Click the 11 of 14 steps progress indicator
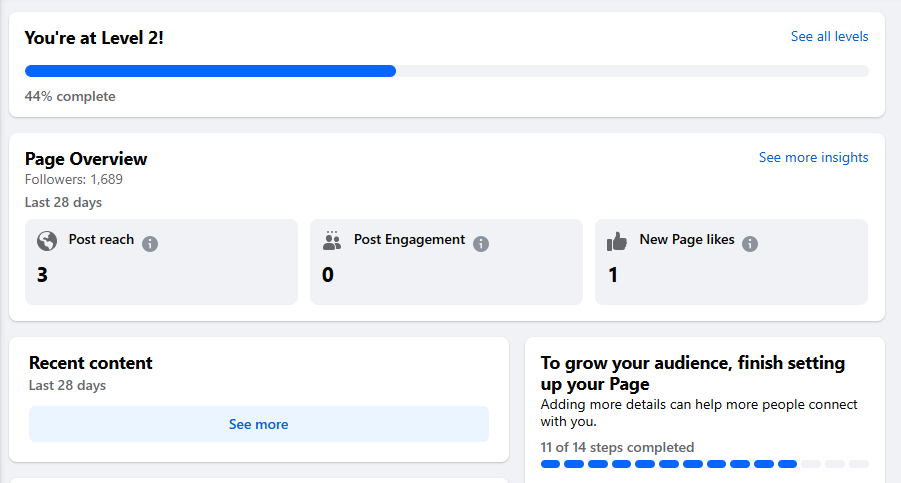901x483 pixels. pyautogui.click(x=704, y=464)
